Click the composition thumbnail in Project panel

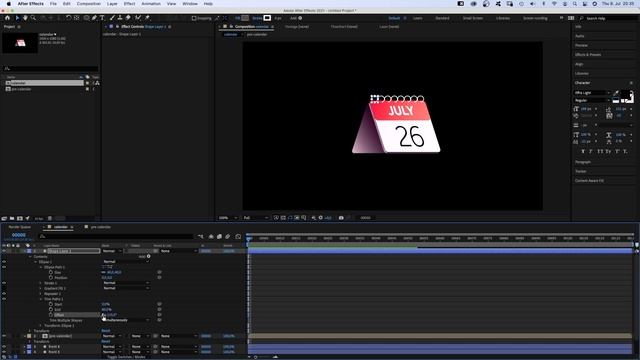point(20,43)
